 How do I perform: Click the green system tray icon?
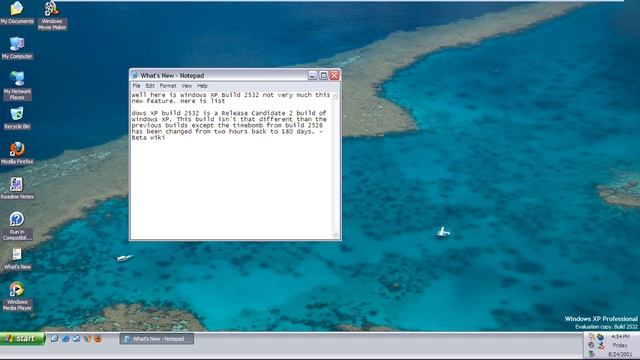click(591, 354)
